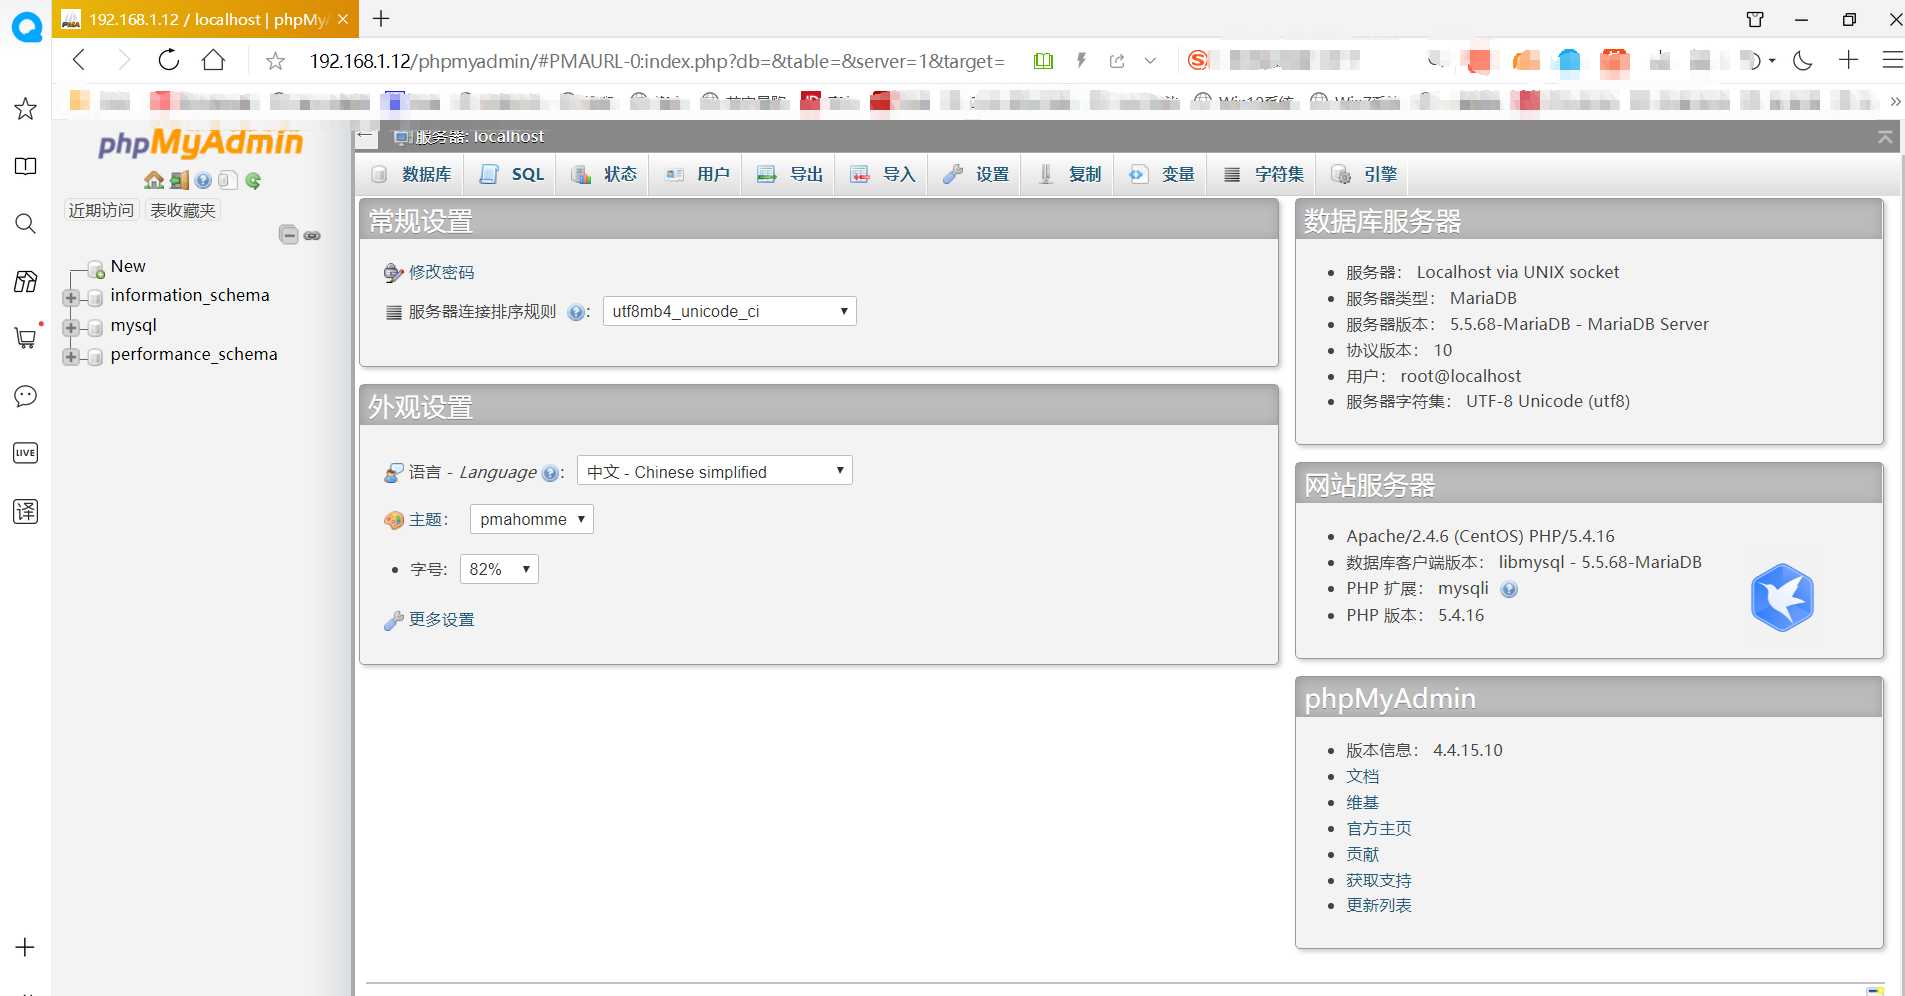Show more bookmarks double chevron
This screenshot has width=1905, height=996.
point(1894,101)
